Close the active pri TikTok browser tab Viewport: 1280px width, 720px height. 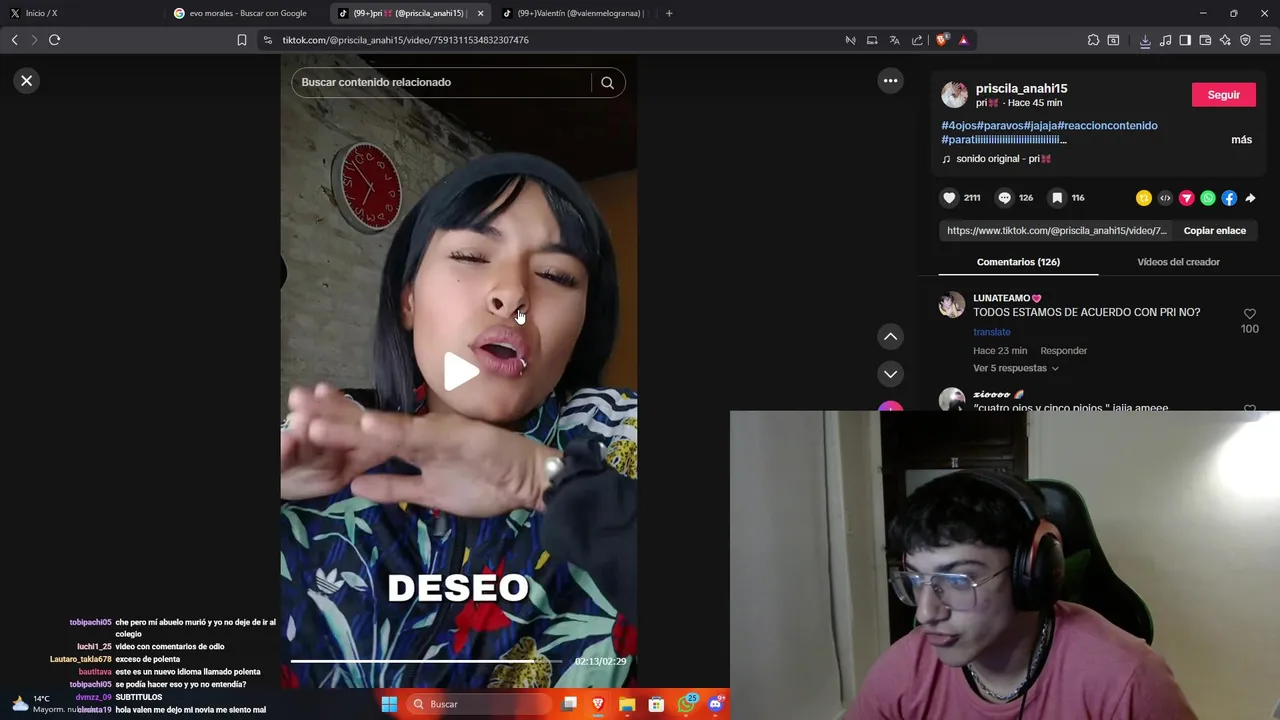pos(480,13)
